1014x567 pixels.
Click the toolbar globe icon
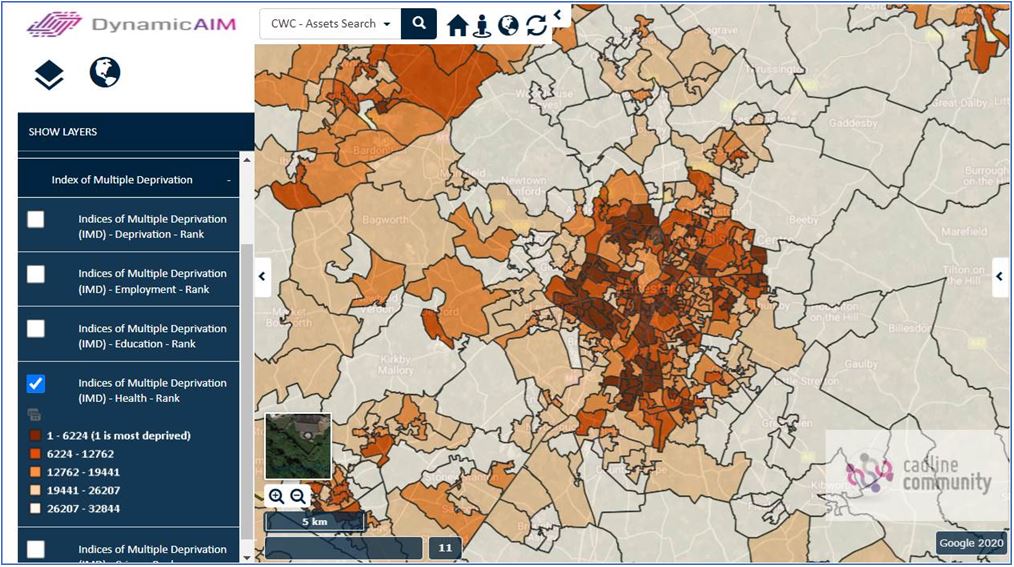[508, 25]
